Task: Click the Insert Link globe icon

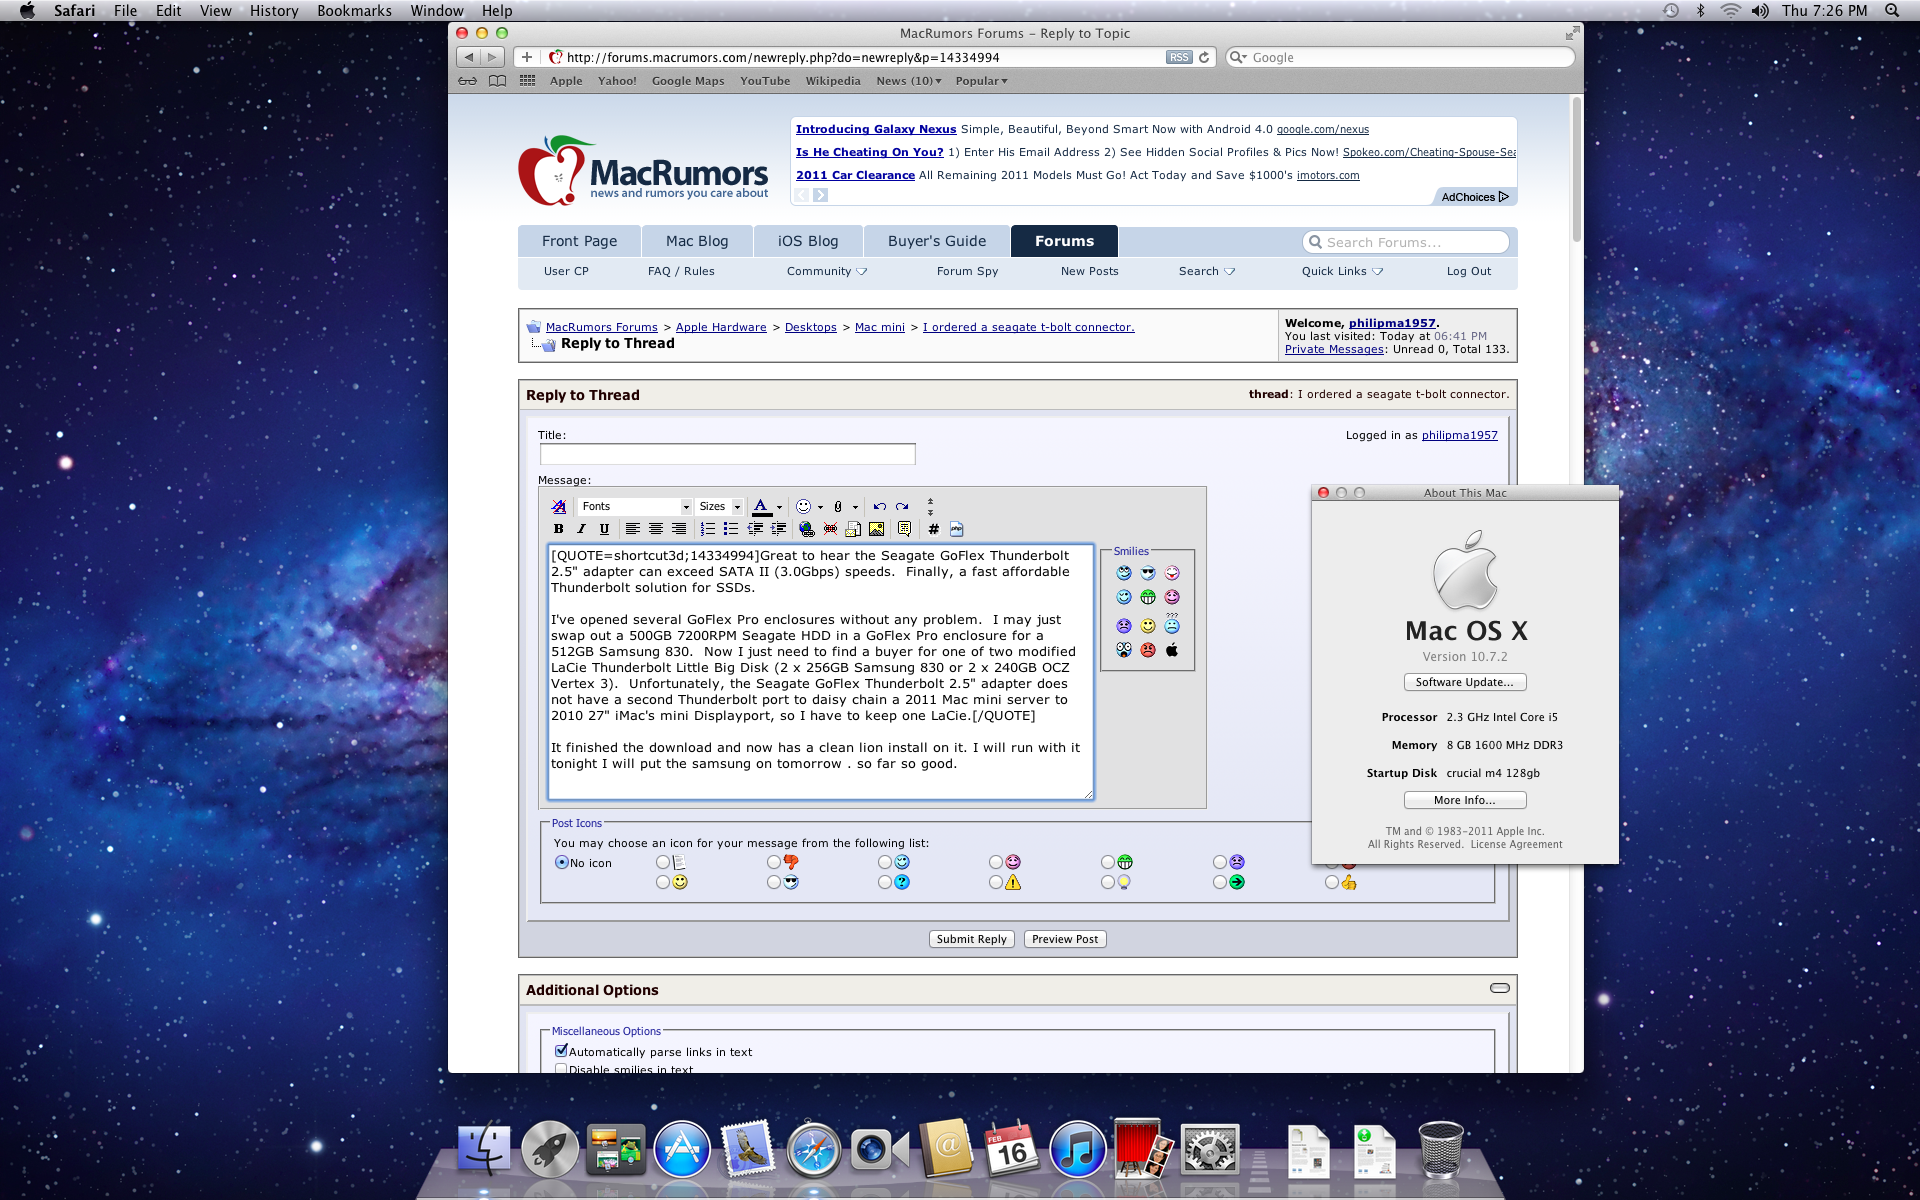Action: tap(807, 529)
